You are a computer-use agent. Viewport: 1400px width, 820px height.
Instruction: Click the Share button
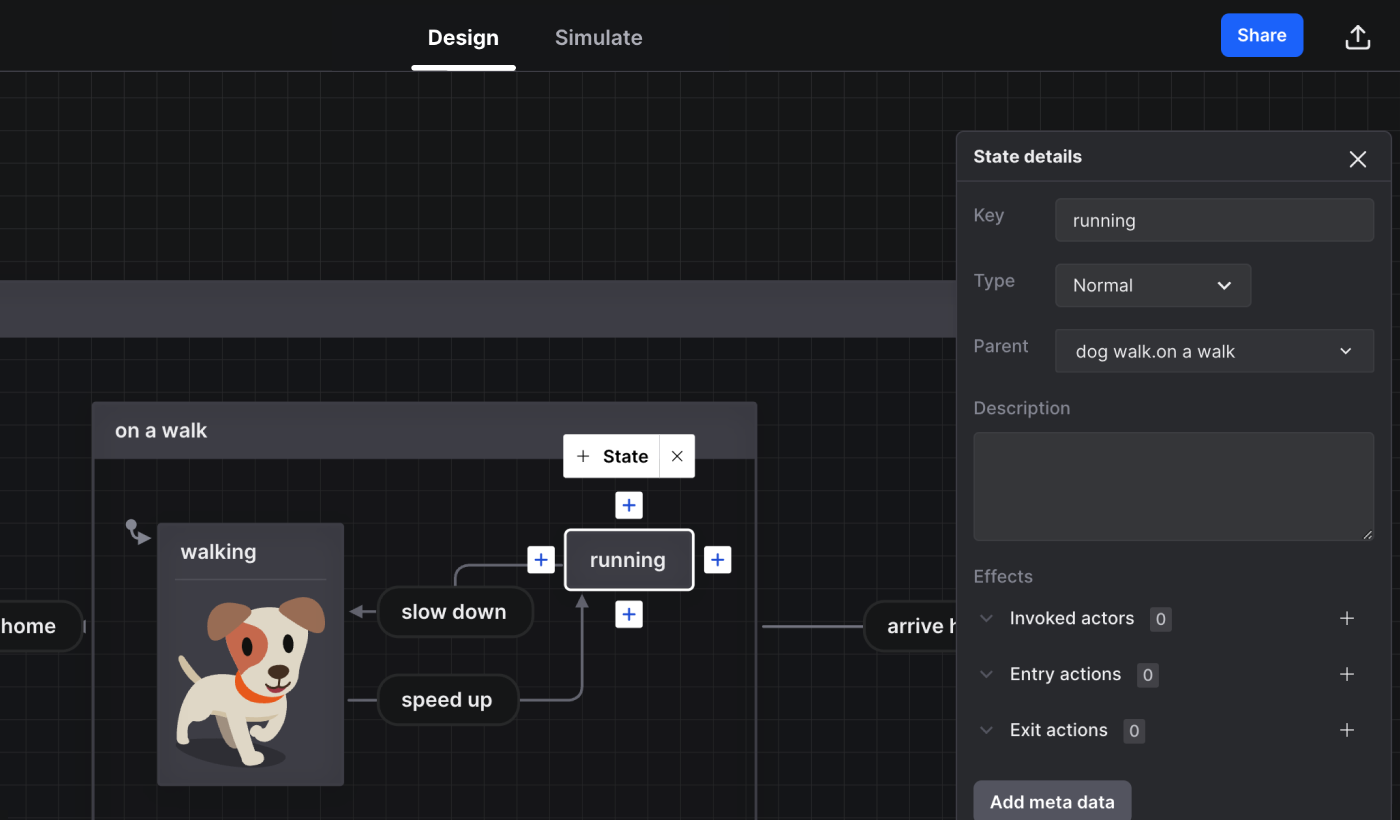1262,35
